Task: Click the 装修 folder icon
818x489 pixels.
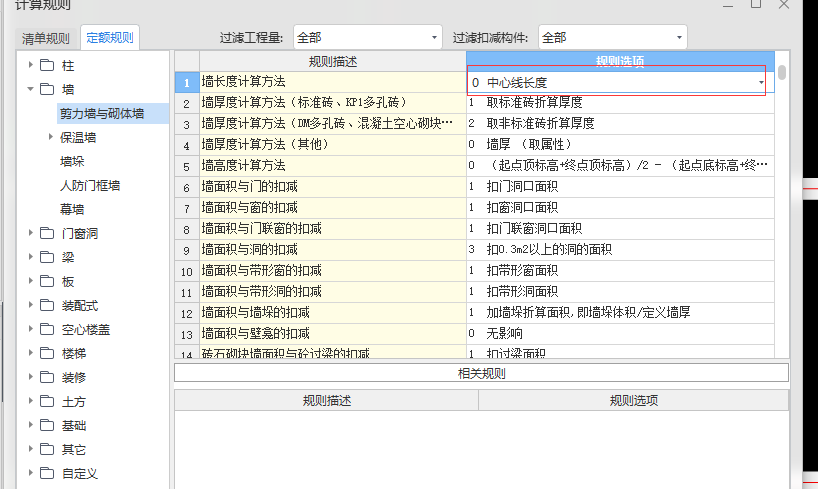Action: 47,377
